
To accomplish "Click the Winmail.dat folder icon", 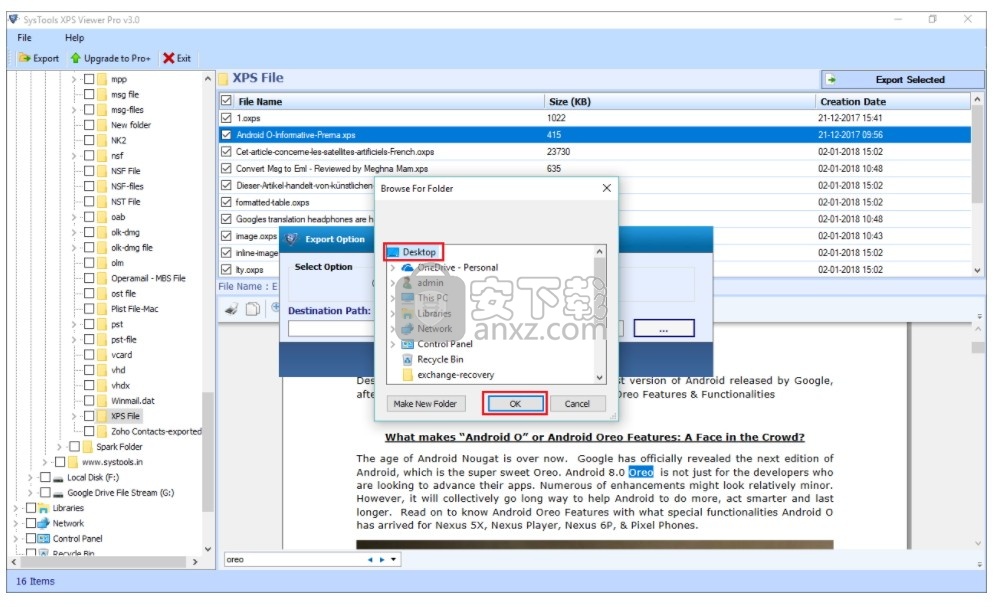I will point(102,401).
